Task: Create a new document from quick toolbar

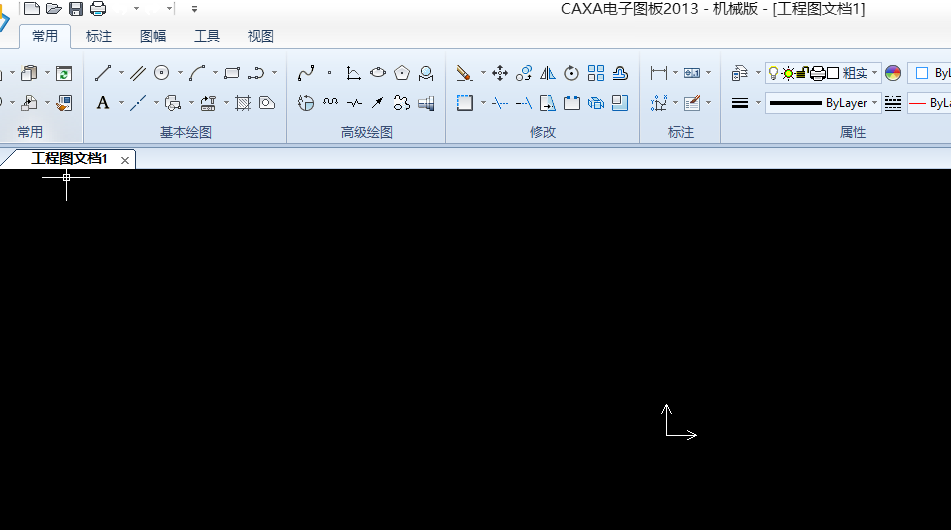Action: coord(32,8)
